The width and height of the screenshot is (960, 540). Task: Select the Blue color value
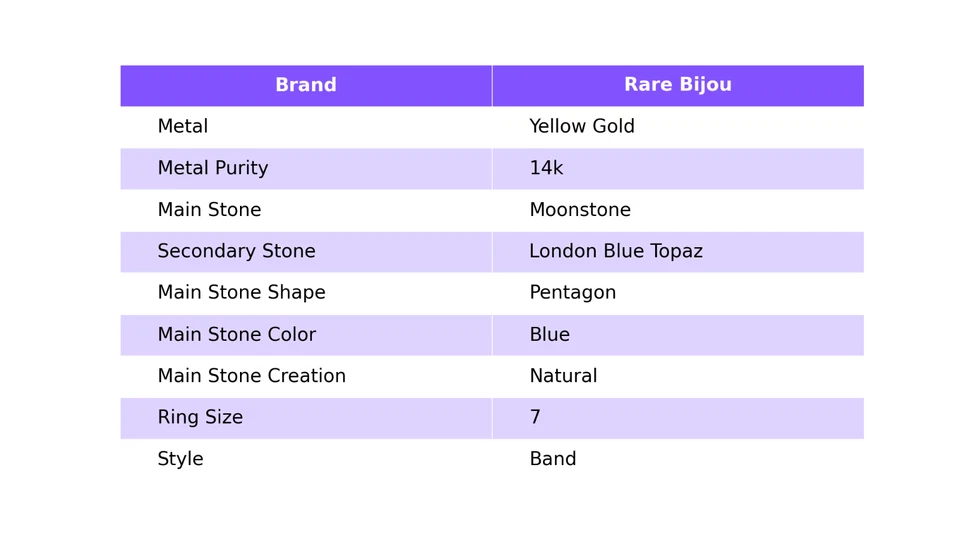550,334
